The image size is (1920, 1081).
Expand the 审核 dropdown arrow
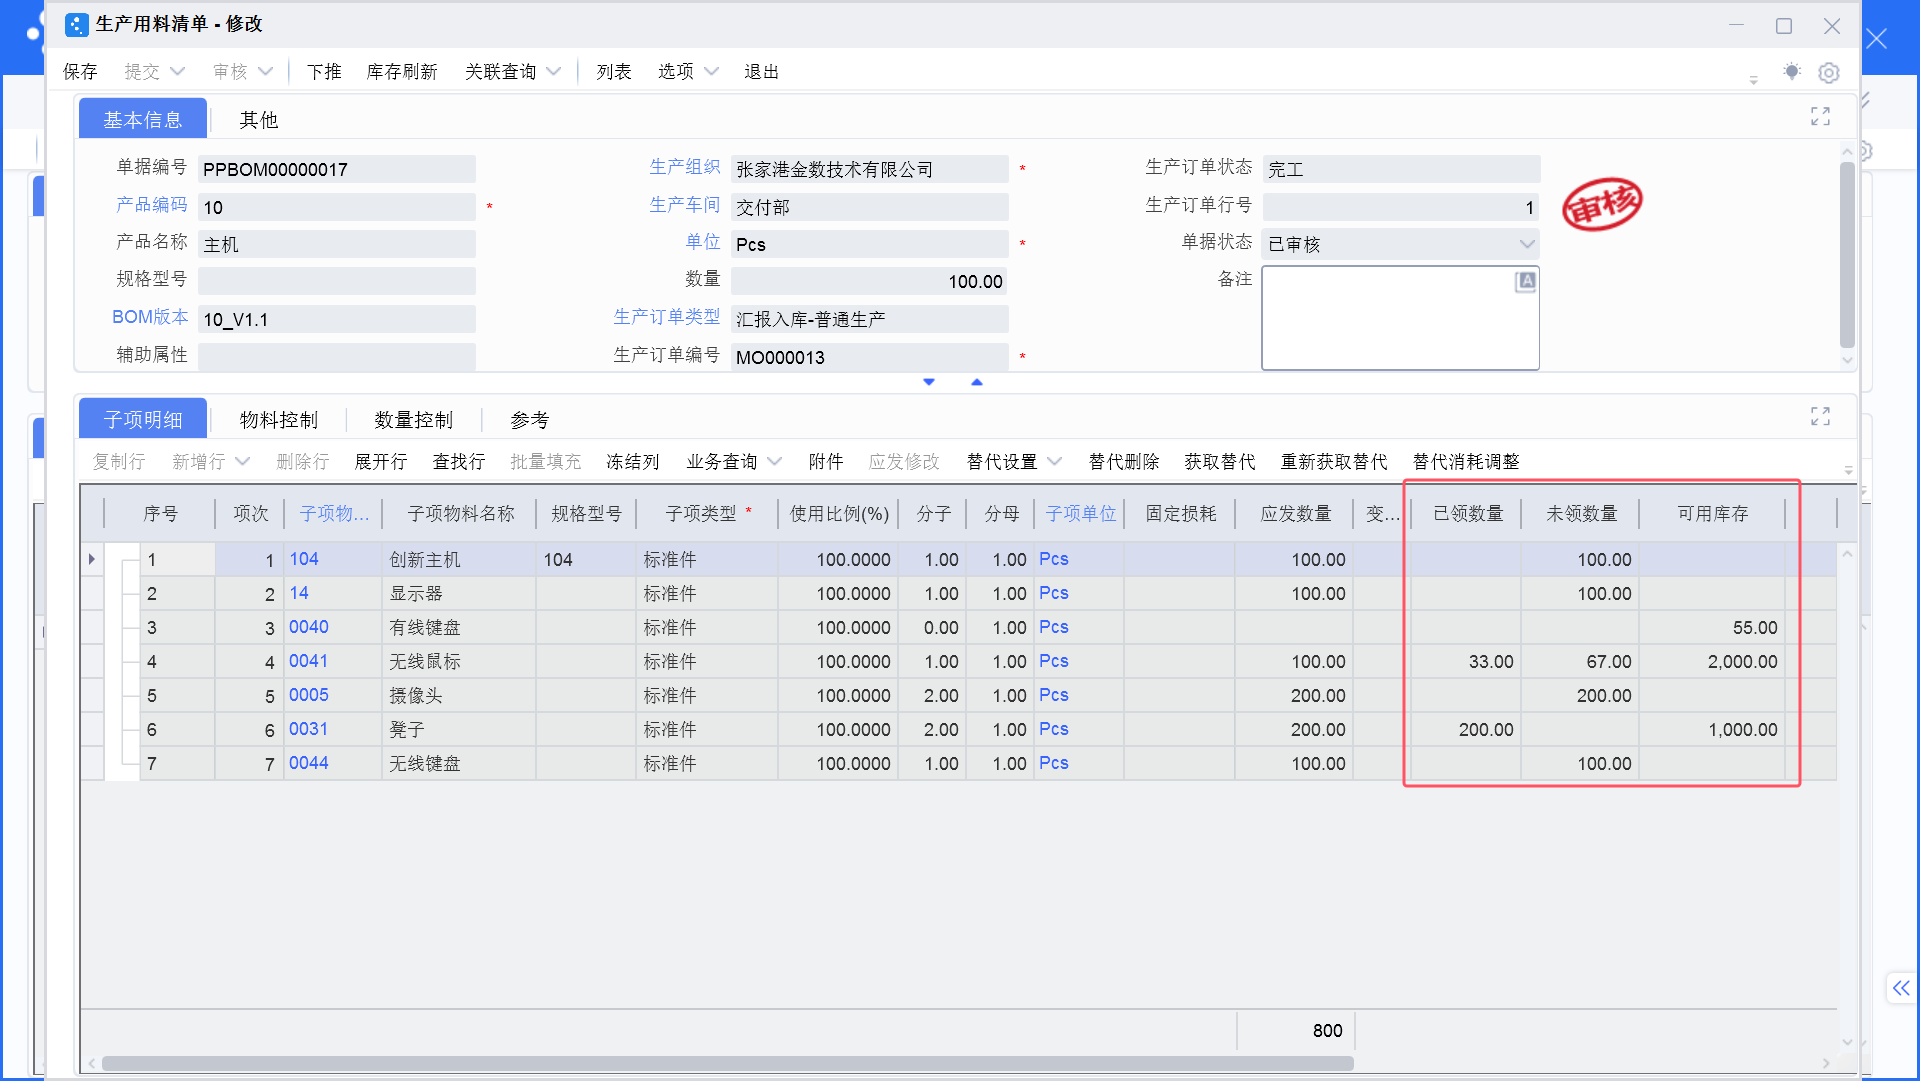(x=265, y=72)
